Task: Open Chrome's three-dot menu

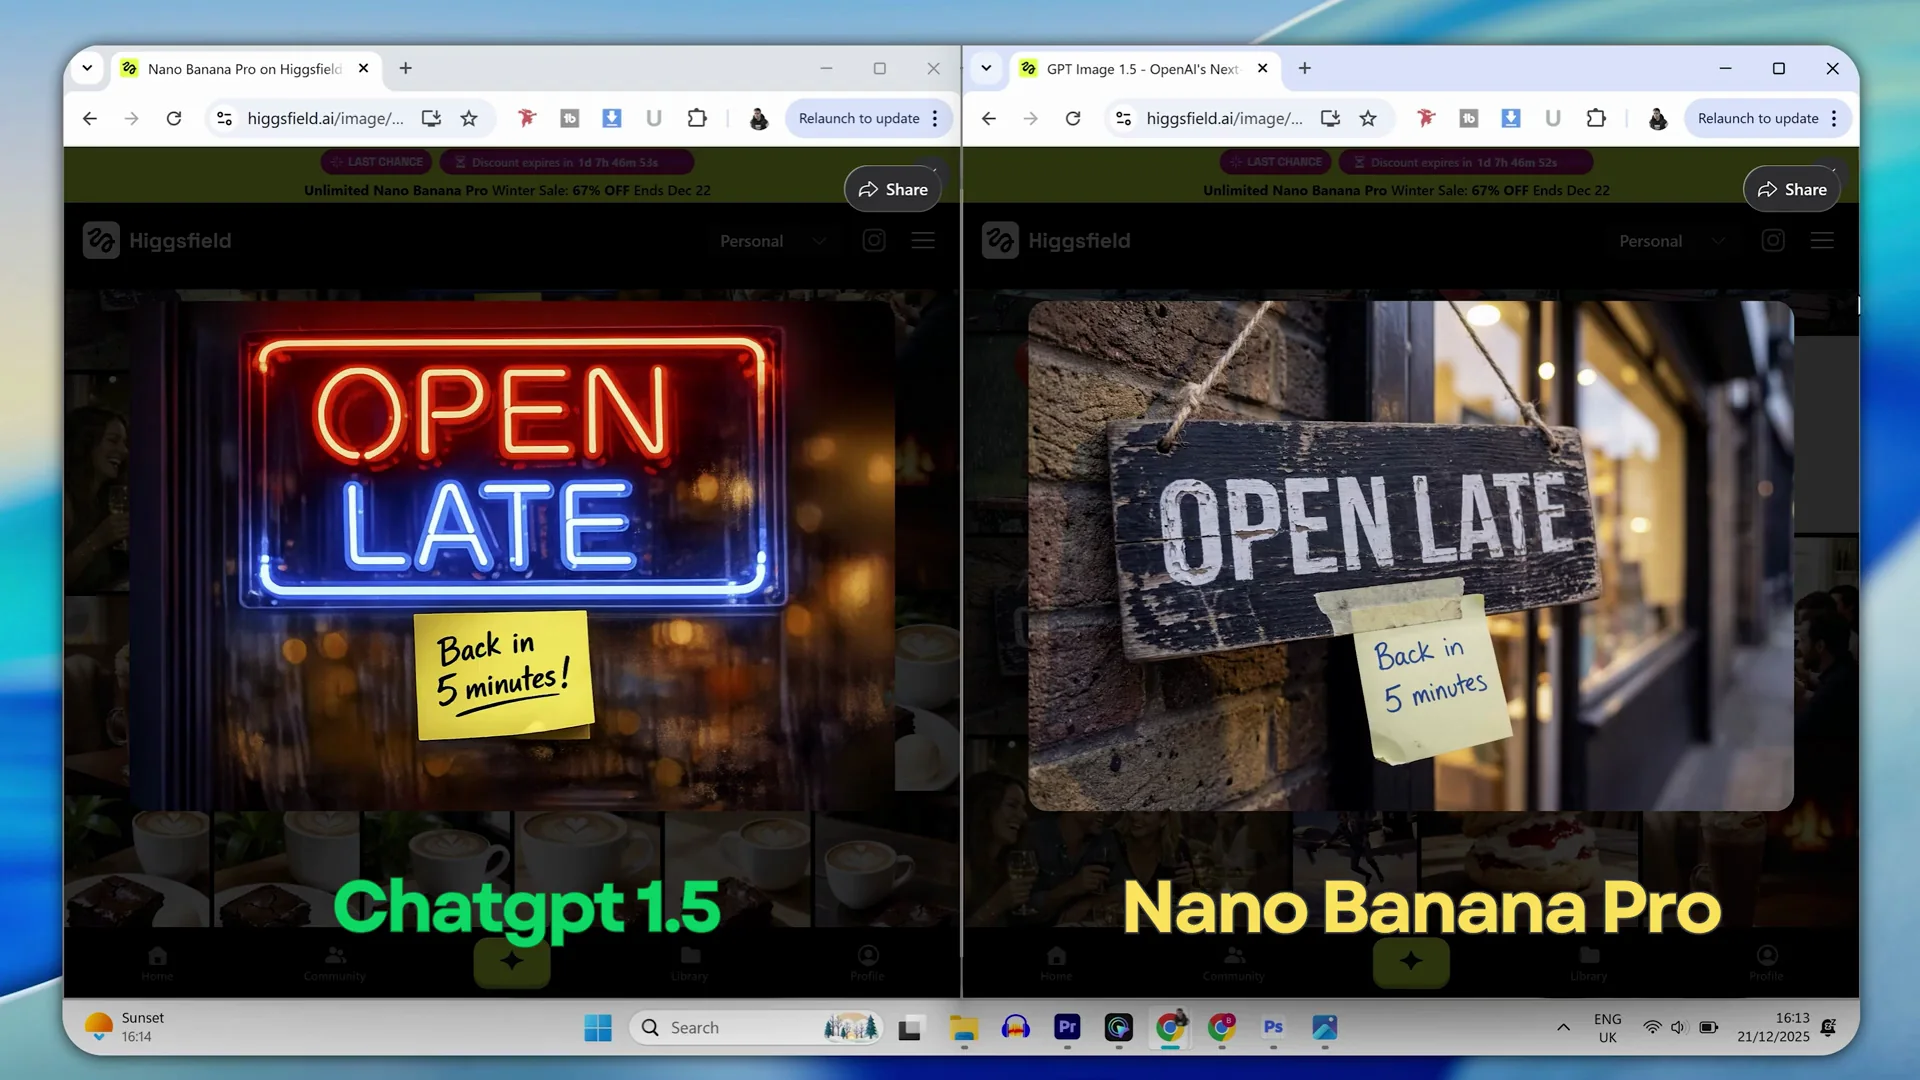Action: 932,118
